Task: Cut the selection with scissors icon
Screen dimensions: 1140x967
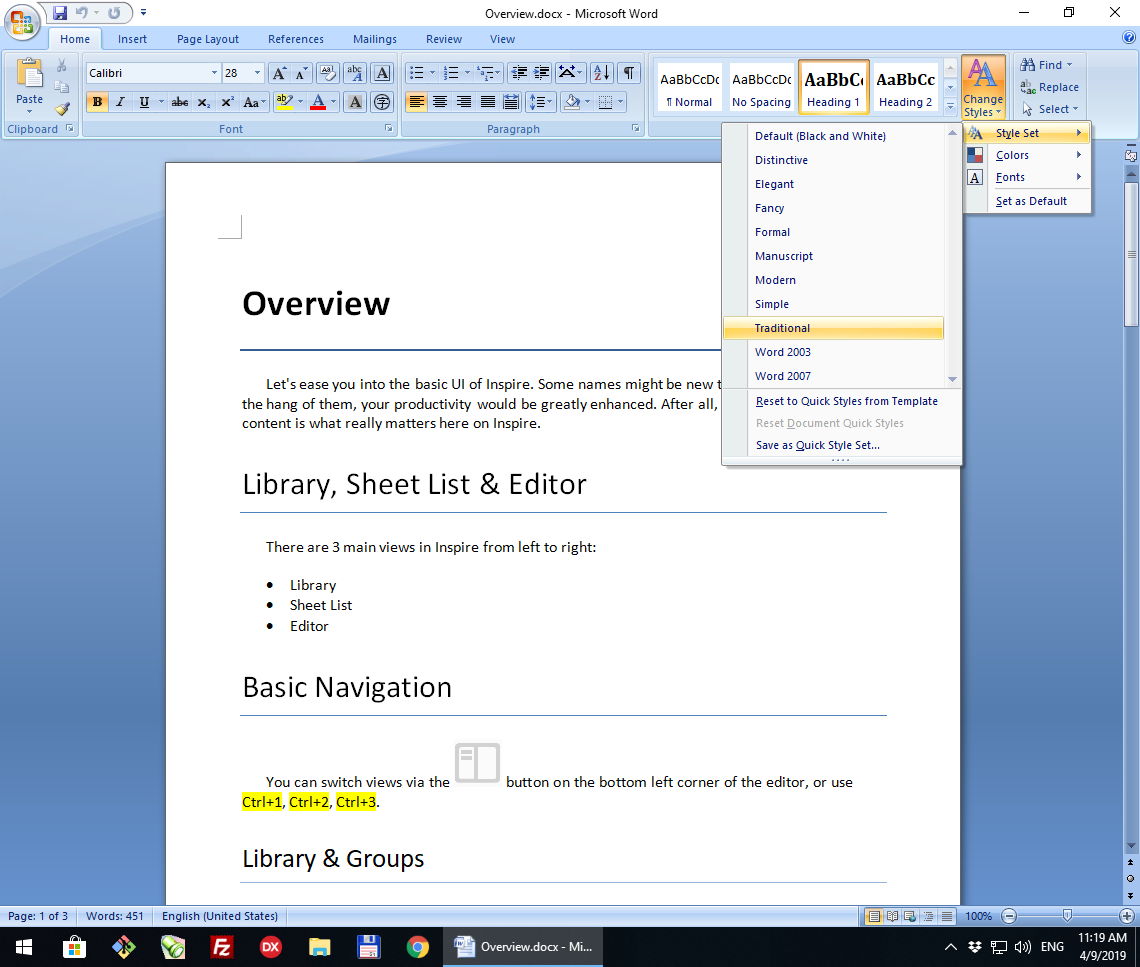Action: (x=62, y=66)
